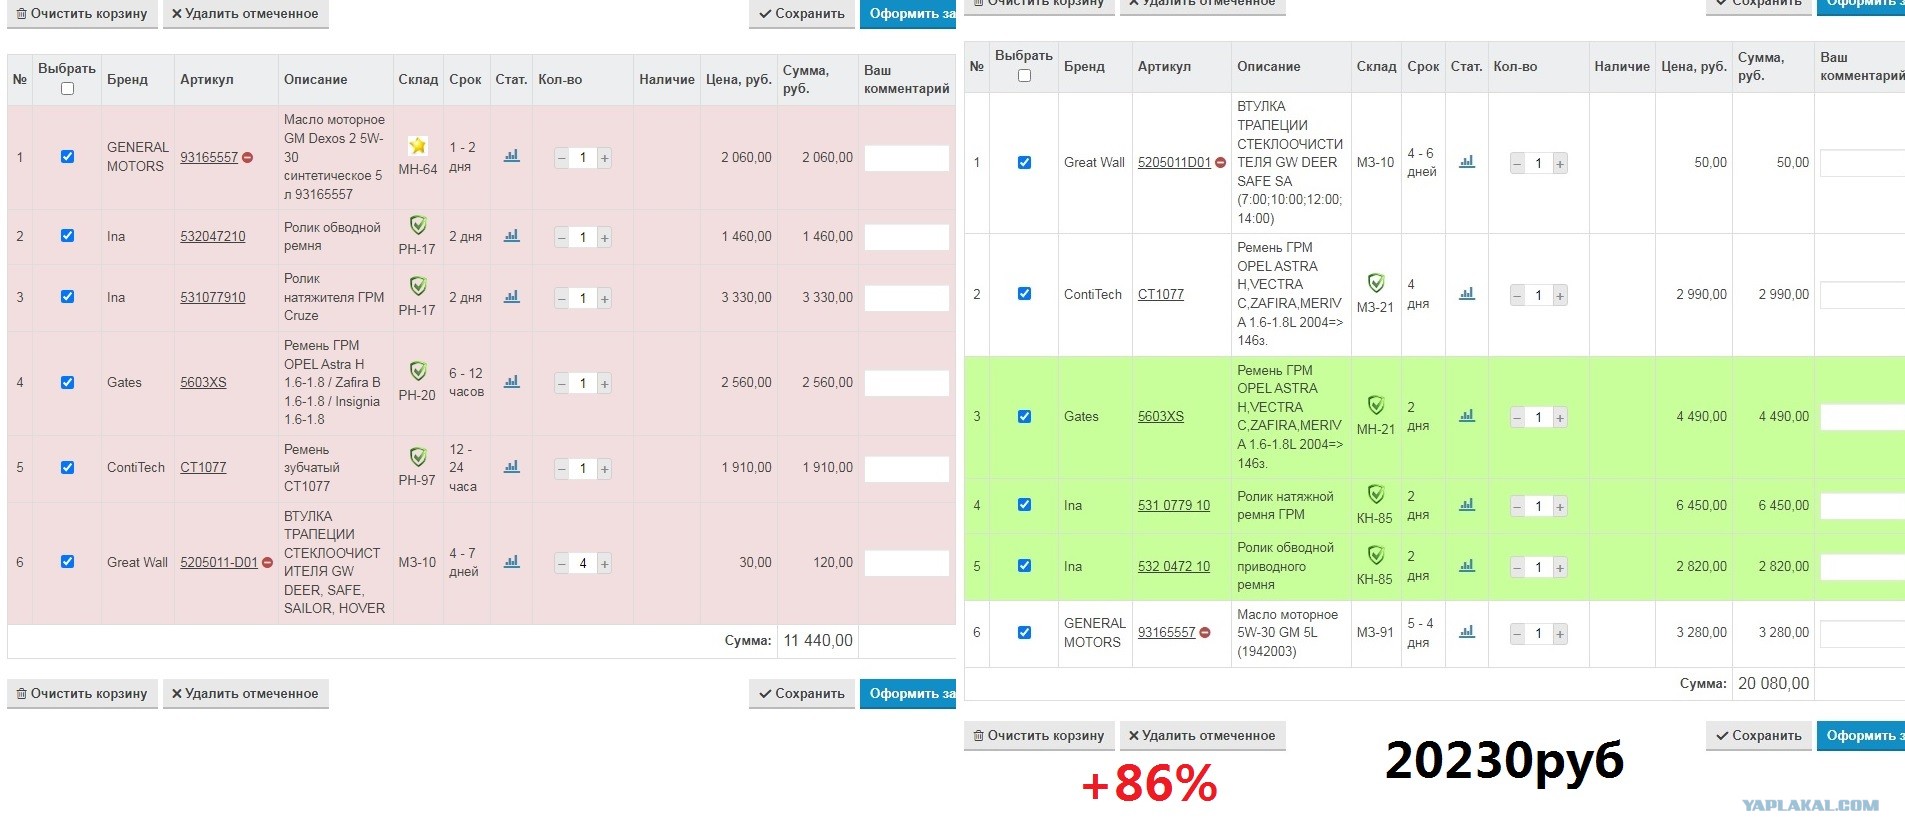Image resolution: width=1905 pixels, height=835 pixels.
Task: Decrease quantity for GENERAL MOTORS in right cart
Action: pyautogui.click(x=1518, y=634)
